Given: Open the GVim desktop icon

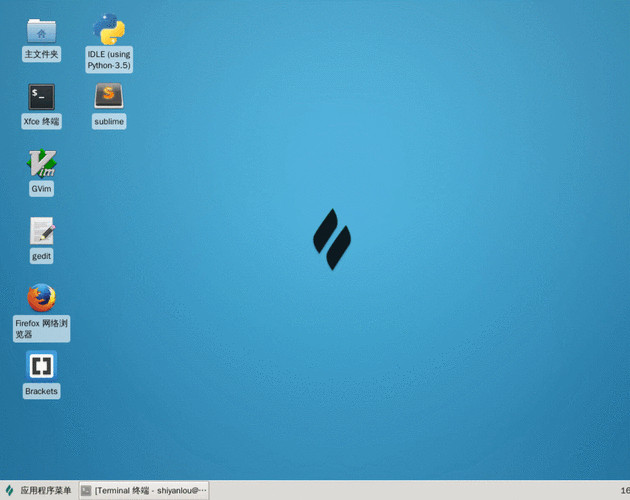Looking at the screenshot, I should pos(41,163).
